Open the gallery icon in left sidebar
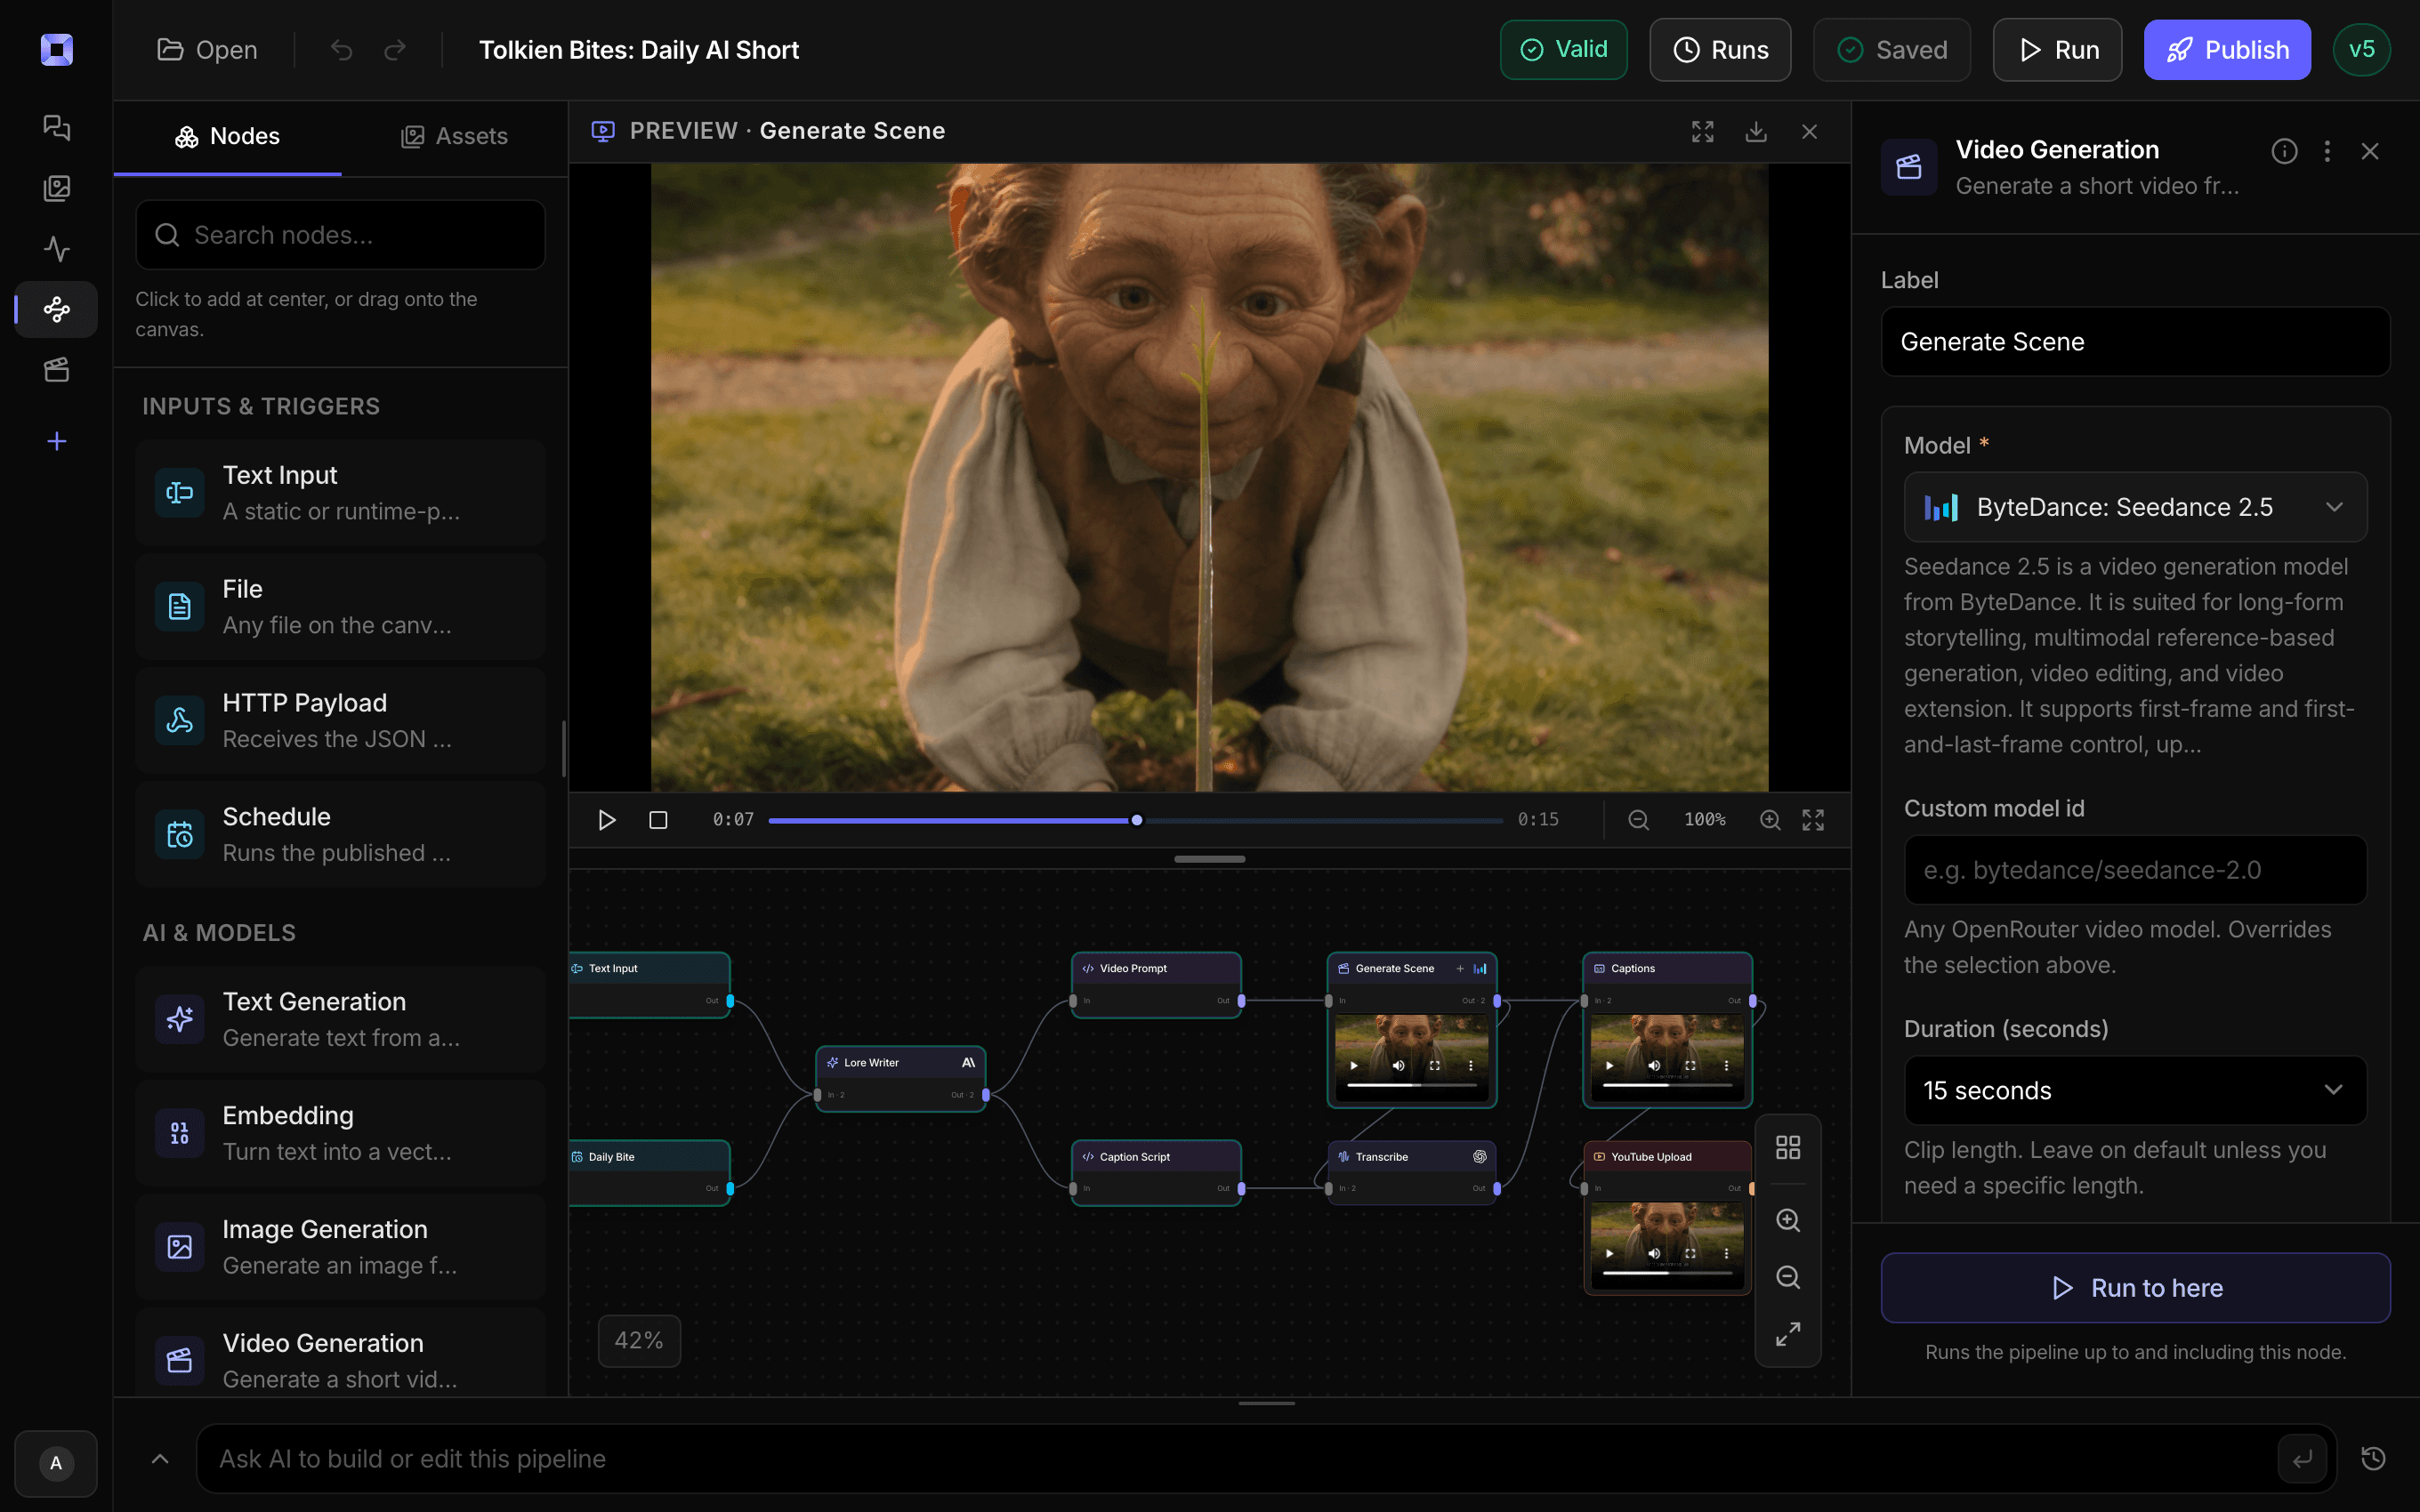This screenshot has width=2420, height=1512. click(x=57, y=188)
